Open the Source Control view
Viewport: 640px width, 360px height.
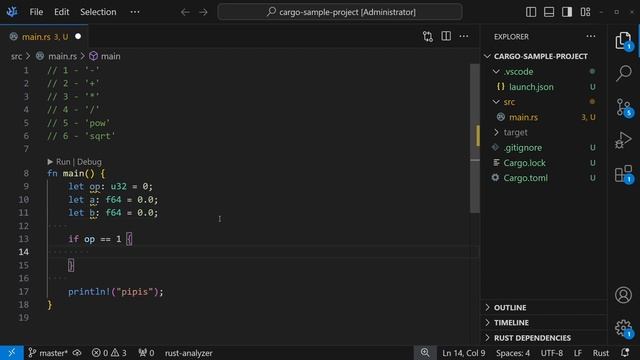click(623, 107)
